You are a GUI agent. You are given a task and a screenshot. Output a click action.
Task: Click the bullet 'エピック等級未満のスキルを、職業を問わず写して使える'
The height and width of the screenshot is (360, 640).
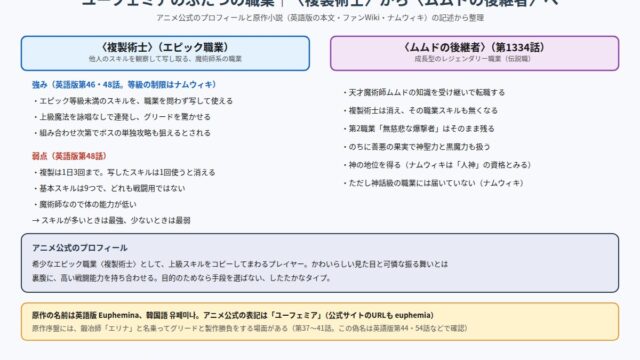pos(133,101)
